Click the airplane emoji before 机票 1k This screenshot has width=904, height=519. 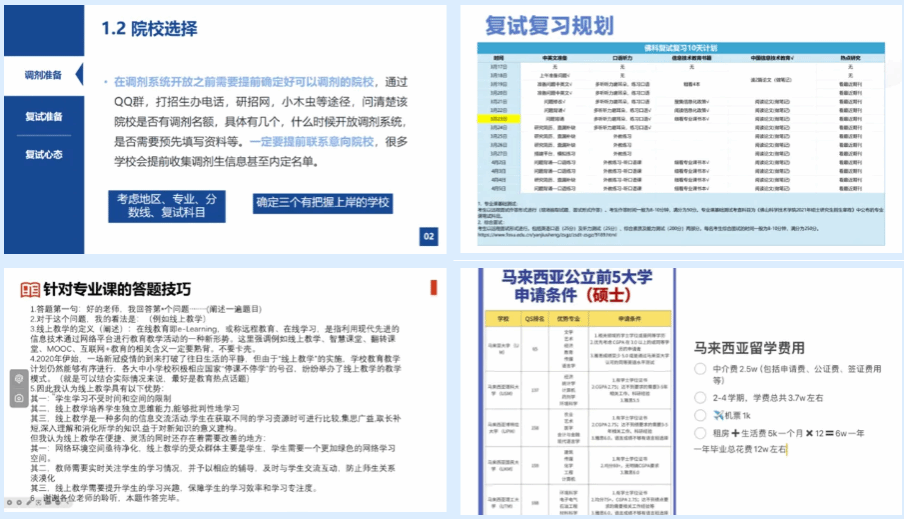point(719,413)
